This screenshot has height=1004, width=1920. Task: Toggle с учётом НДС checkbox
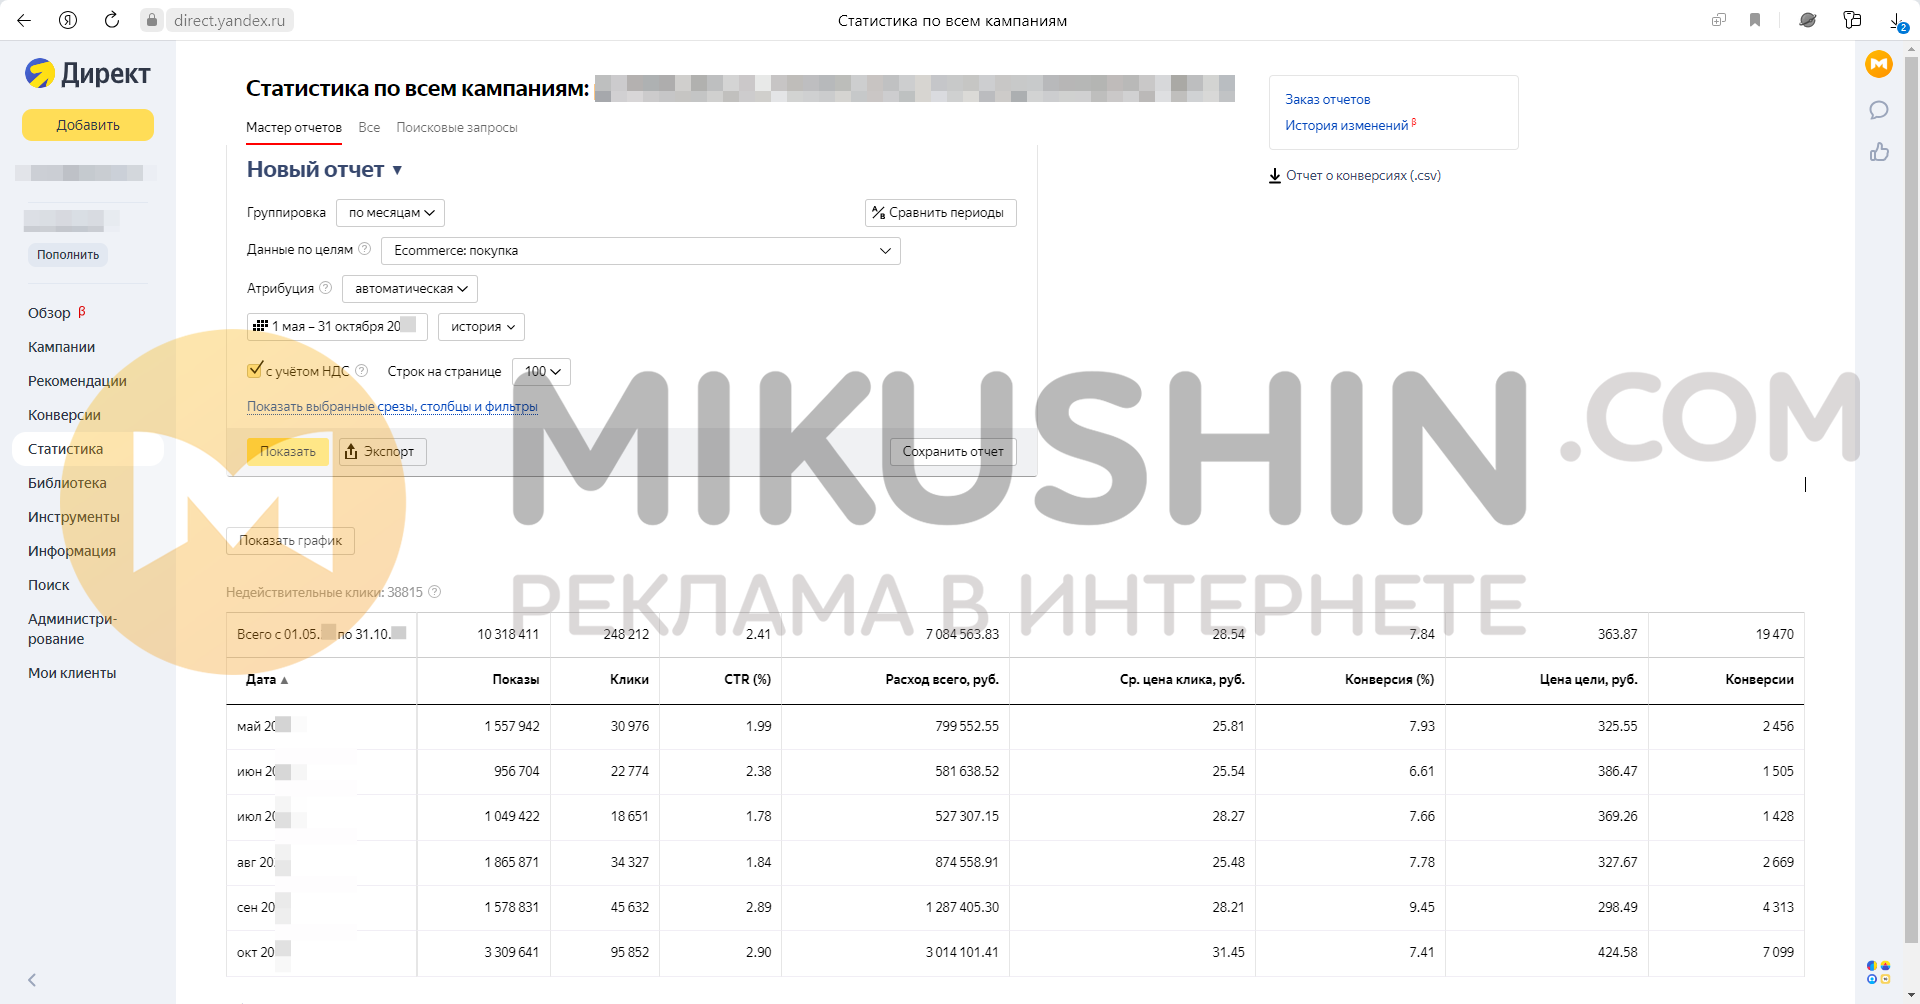click(255, 370)
